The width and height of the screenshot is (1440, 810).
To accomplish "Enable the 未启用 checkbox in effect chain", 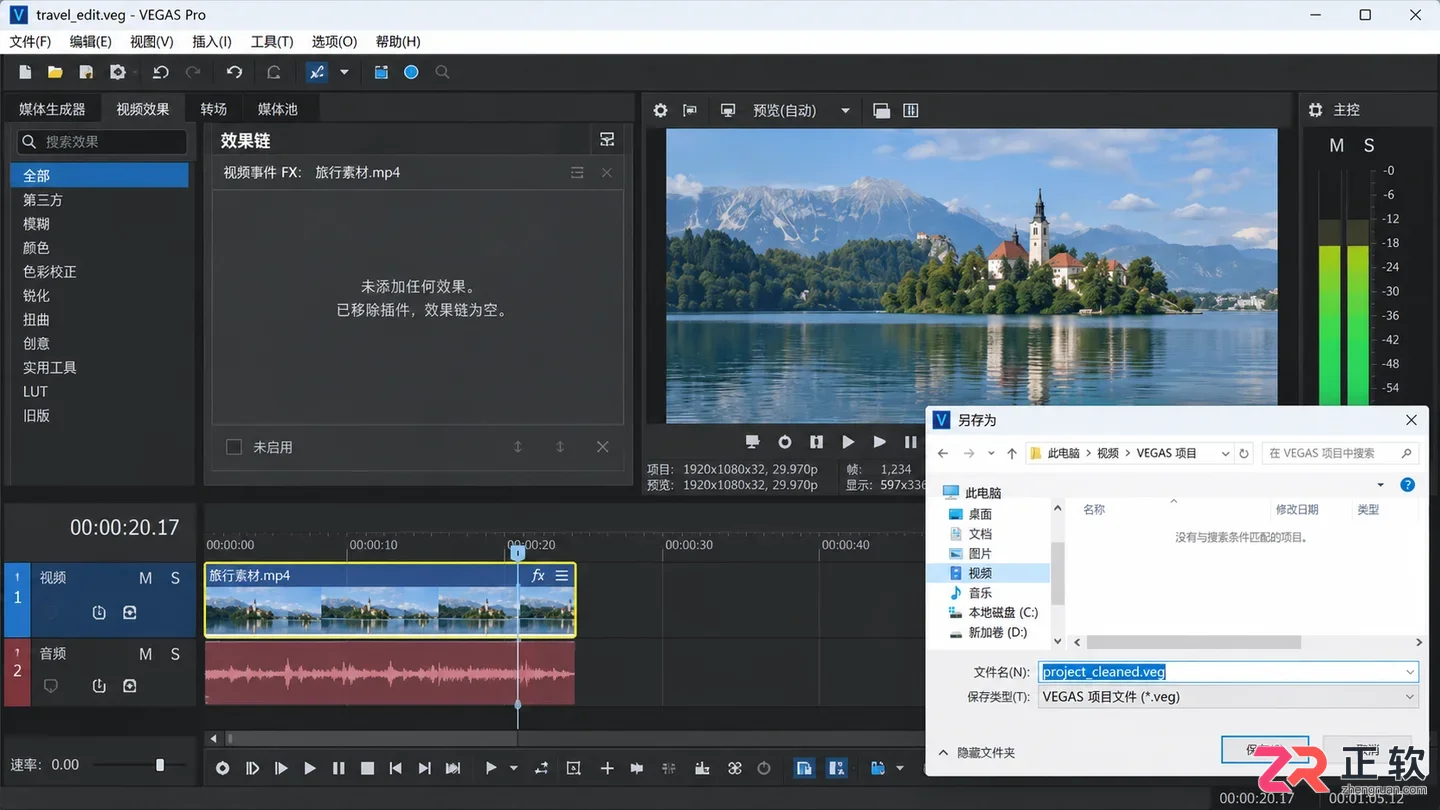I will [x=234, y=447].
